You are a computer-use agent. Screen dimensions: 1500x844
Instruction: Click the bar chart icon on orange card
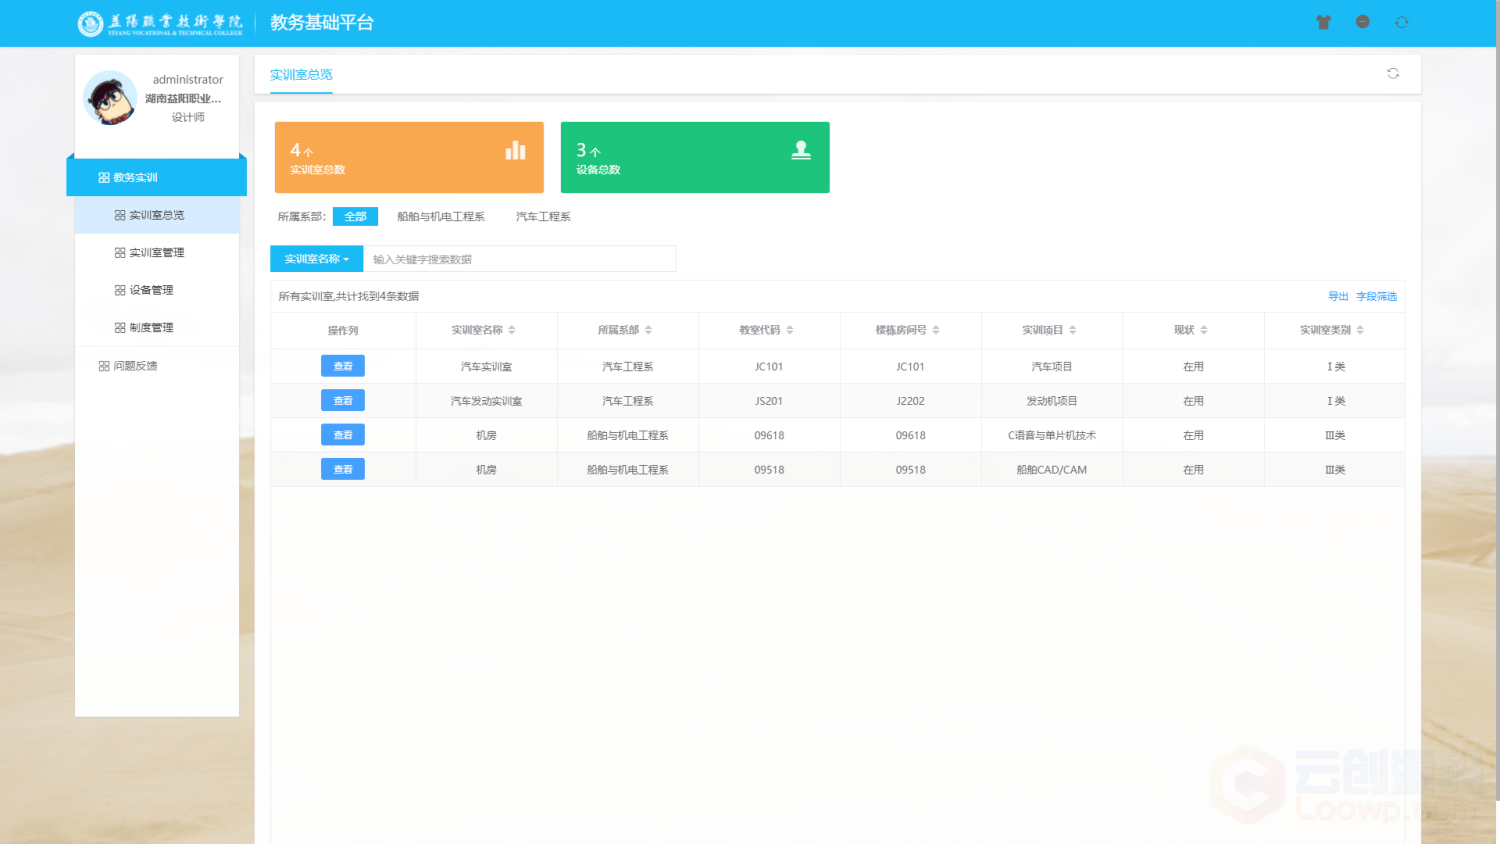[x=515, y=150]
